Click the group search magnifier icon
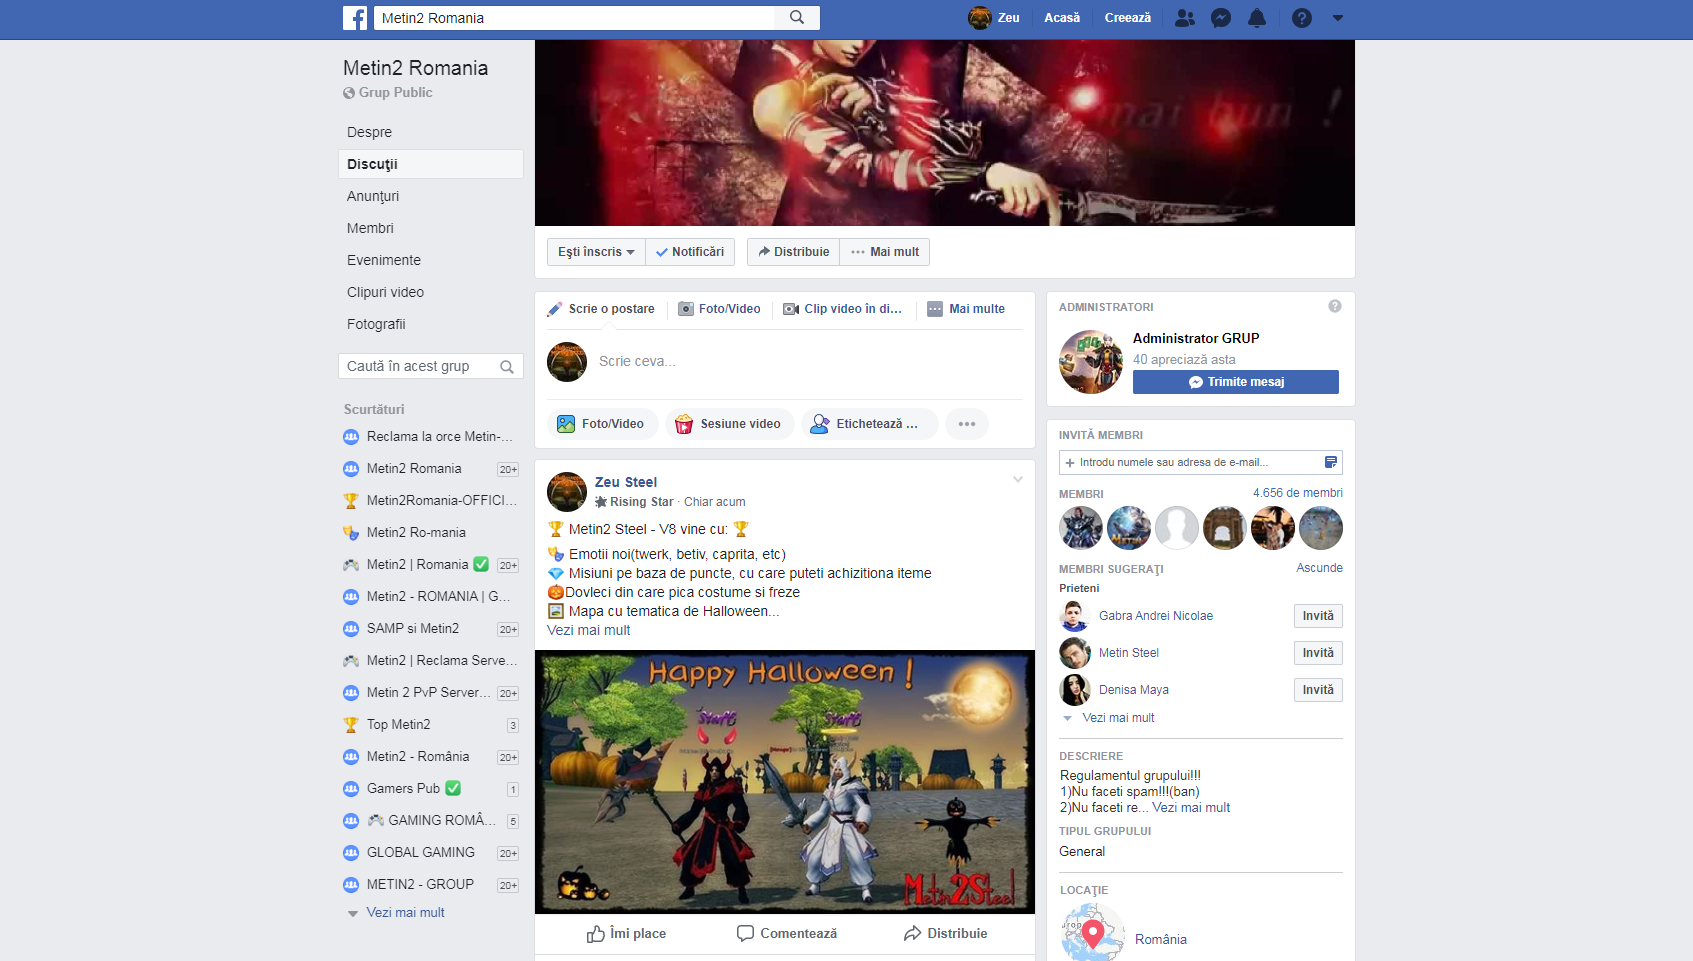 (x=507, y=367)
